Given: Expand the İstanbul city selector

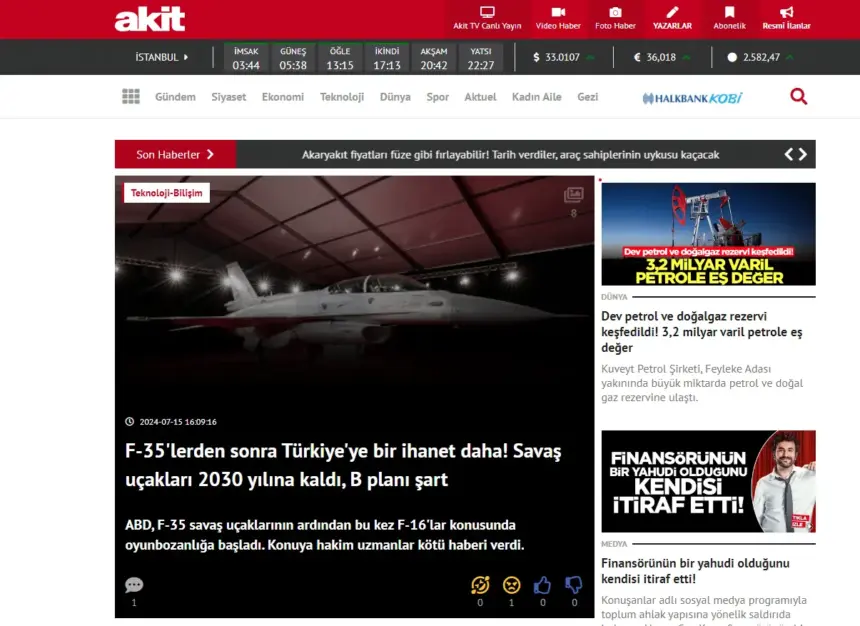Looking at the screenshot, I should coord(162,57).
